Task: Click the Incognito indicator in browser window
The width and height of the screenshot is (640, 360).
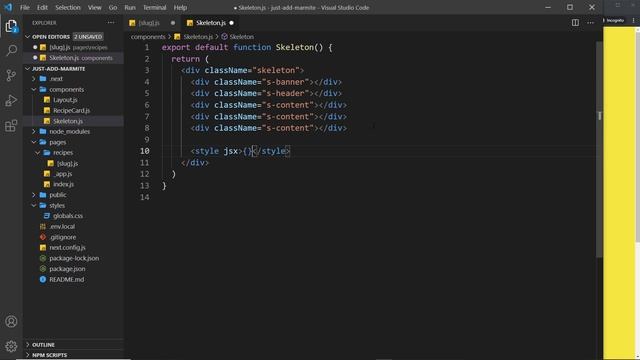Action: [614, 20]
